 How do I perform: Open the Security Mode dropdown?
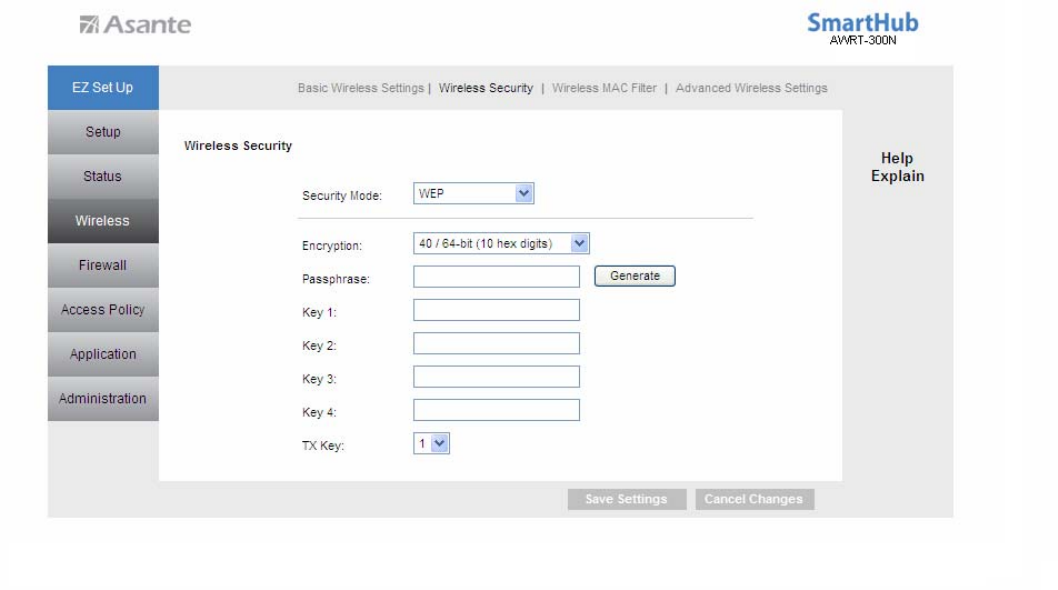(473, 194)
